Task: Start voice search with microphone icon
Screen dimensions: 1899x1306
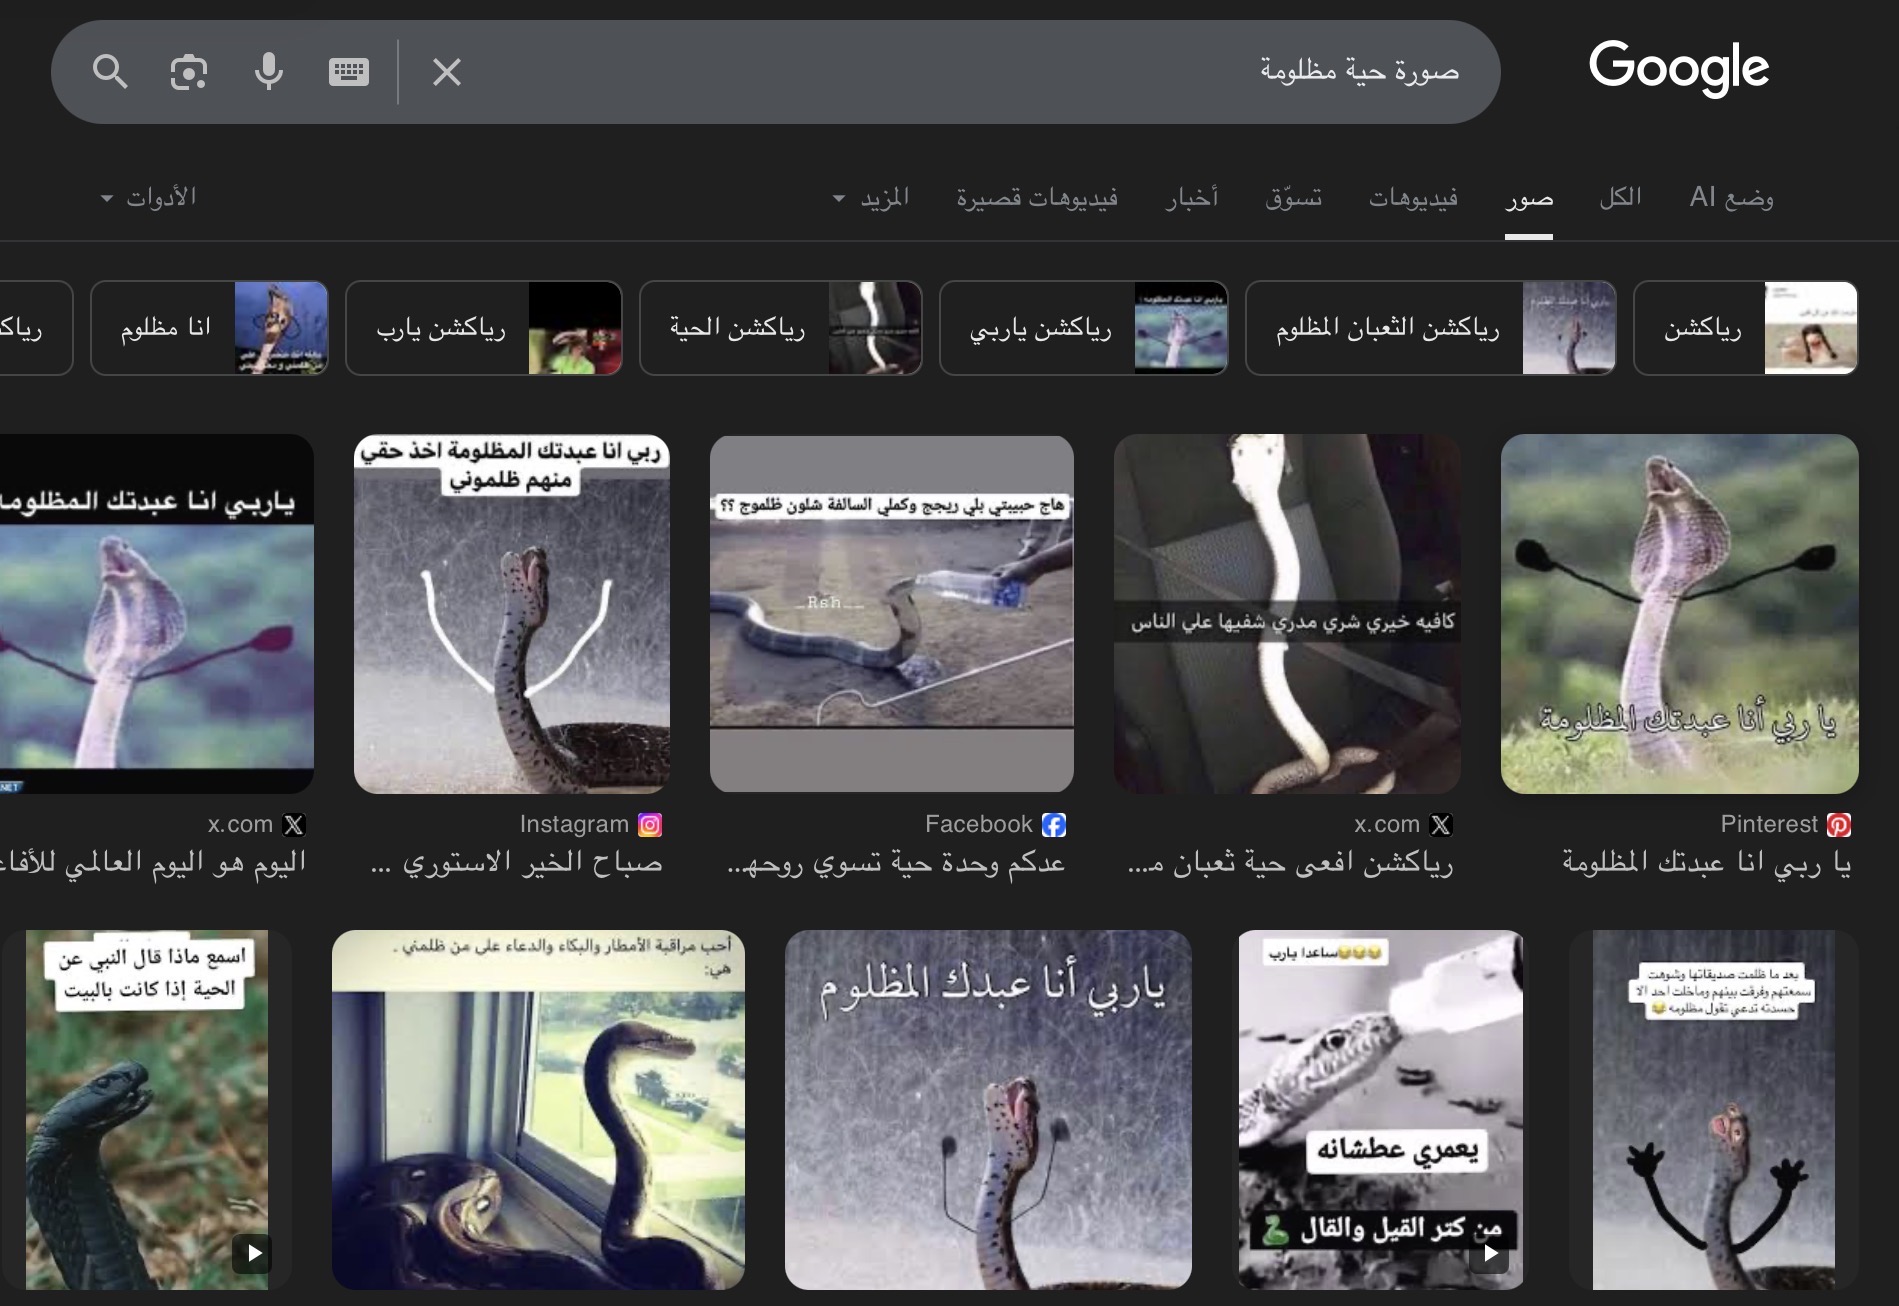Action: (x=268, y=72)
